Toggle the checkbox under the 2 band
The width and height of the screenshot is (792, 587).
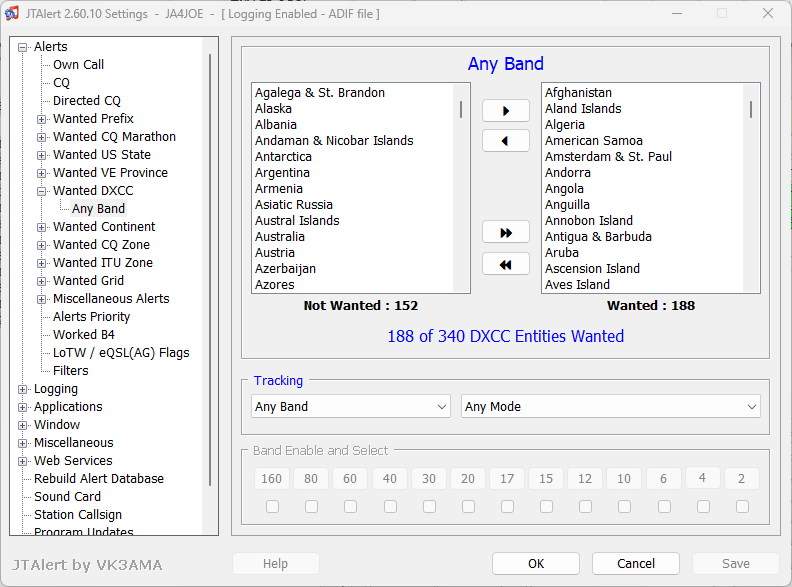tap(742, 506)
